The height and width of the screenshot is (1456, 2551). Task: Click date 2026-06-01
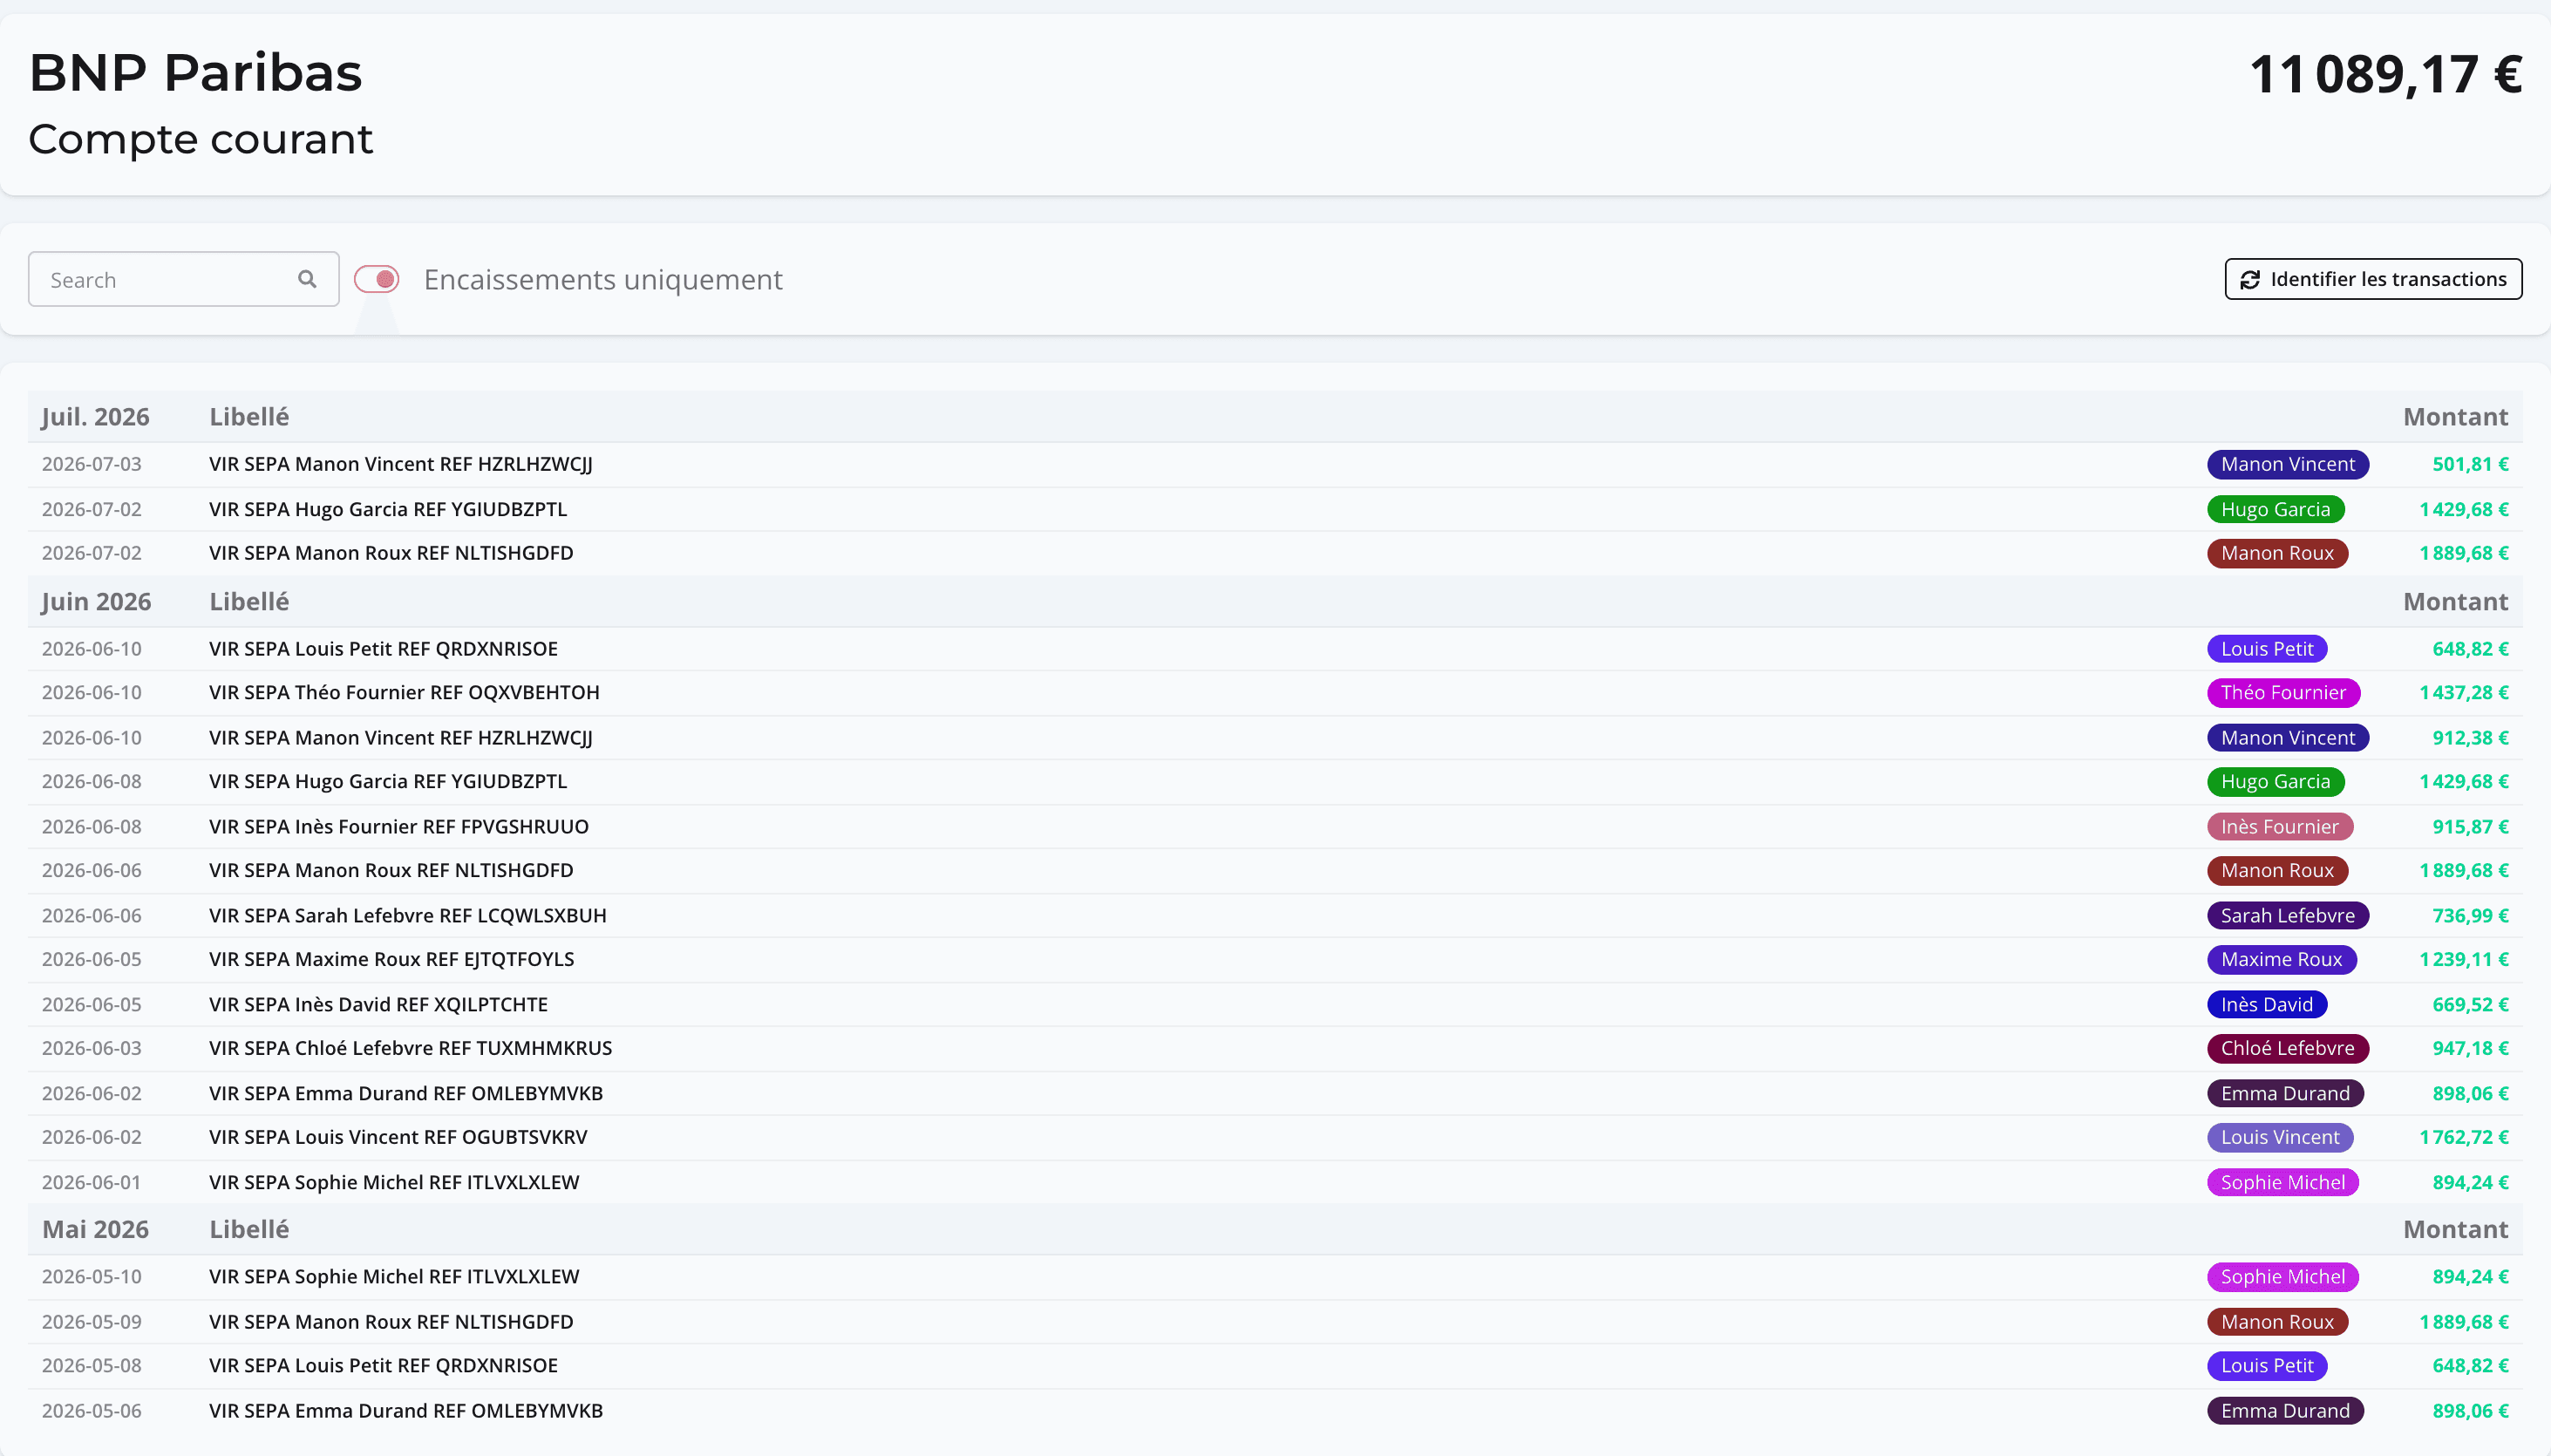92,1183
